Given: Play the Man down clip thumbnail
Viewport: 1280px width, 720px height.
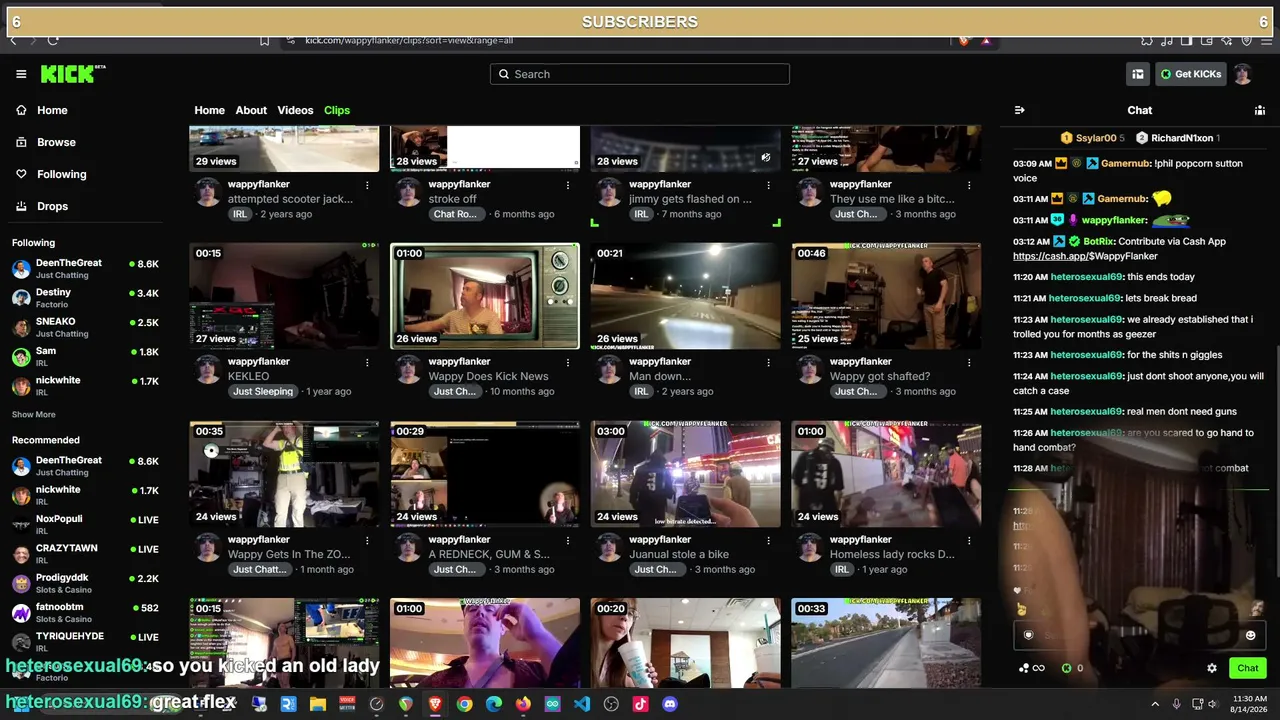Looking at the screenshot, I should (x=686, y=296).
